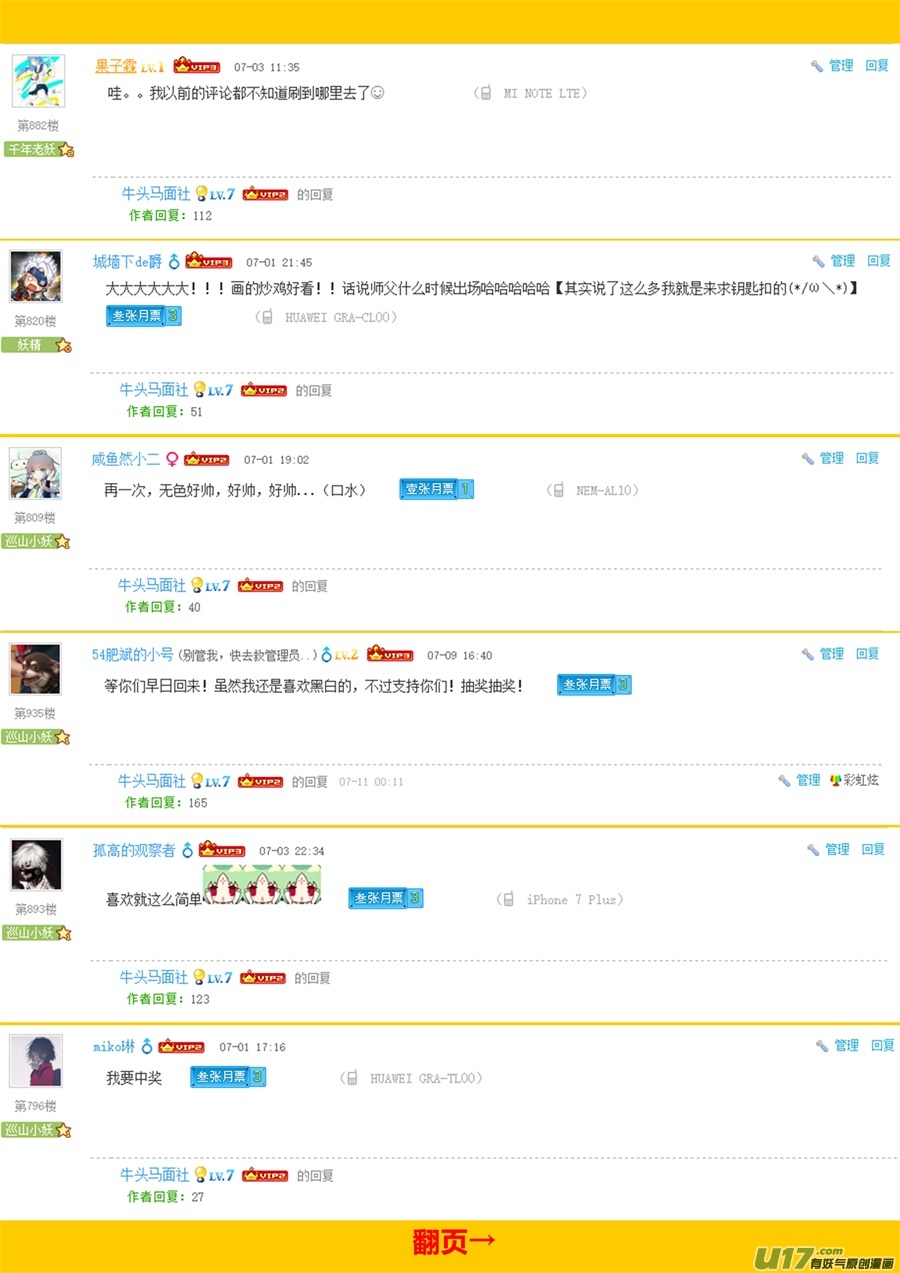The image size is (900, 1273).
Task: Open 城墙下de爵's avatar thumbnail
Action: 36,276
